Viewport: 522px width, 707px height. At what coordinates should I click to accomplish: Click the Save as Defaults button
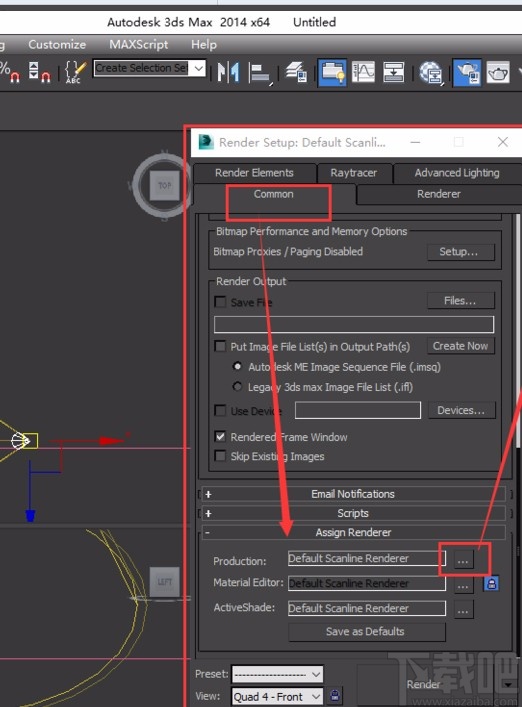click(x=366, y=632)
